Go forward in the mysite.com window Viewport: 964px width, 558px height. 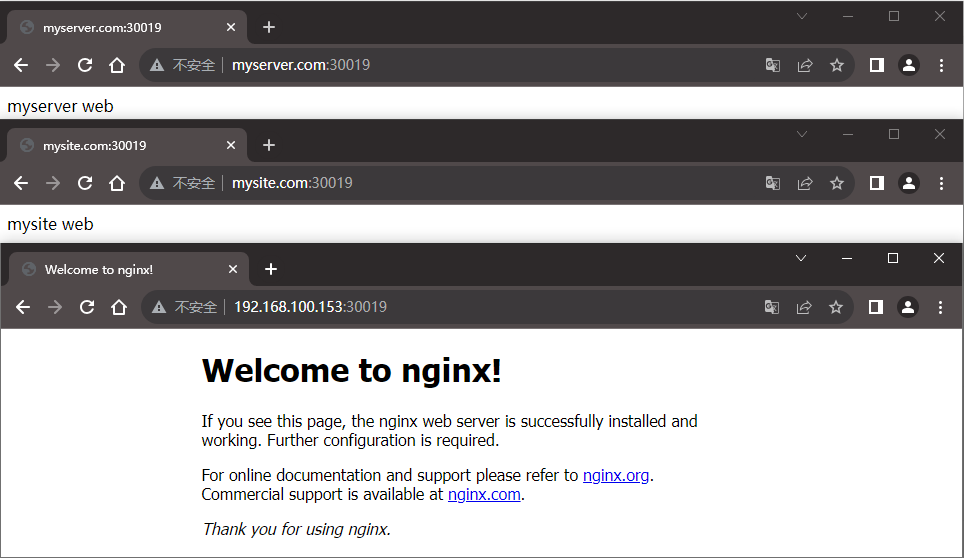53,183
